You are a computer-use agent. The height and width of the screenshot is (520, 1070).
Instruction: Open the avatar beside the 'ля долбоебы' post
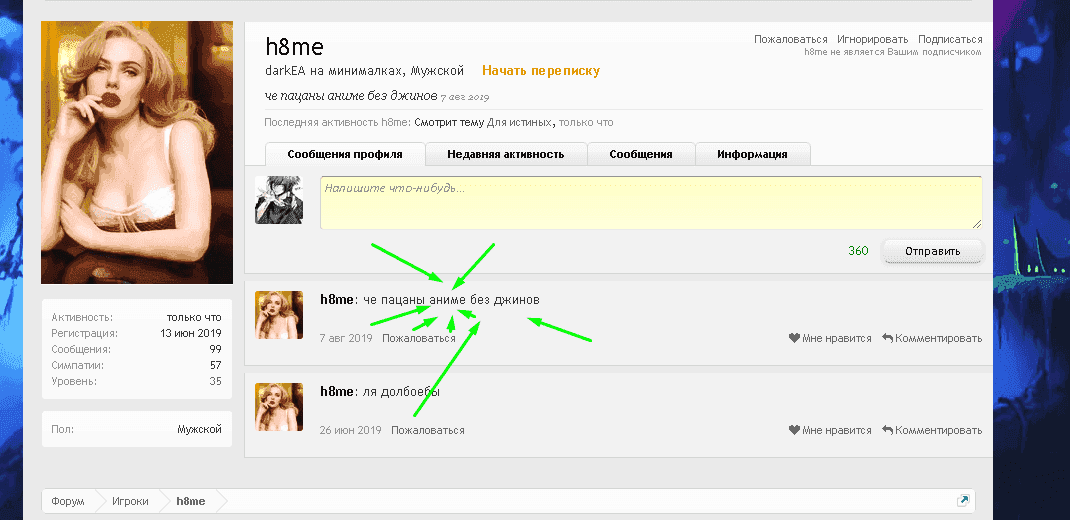[279, 407]
